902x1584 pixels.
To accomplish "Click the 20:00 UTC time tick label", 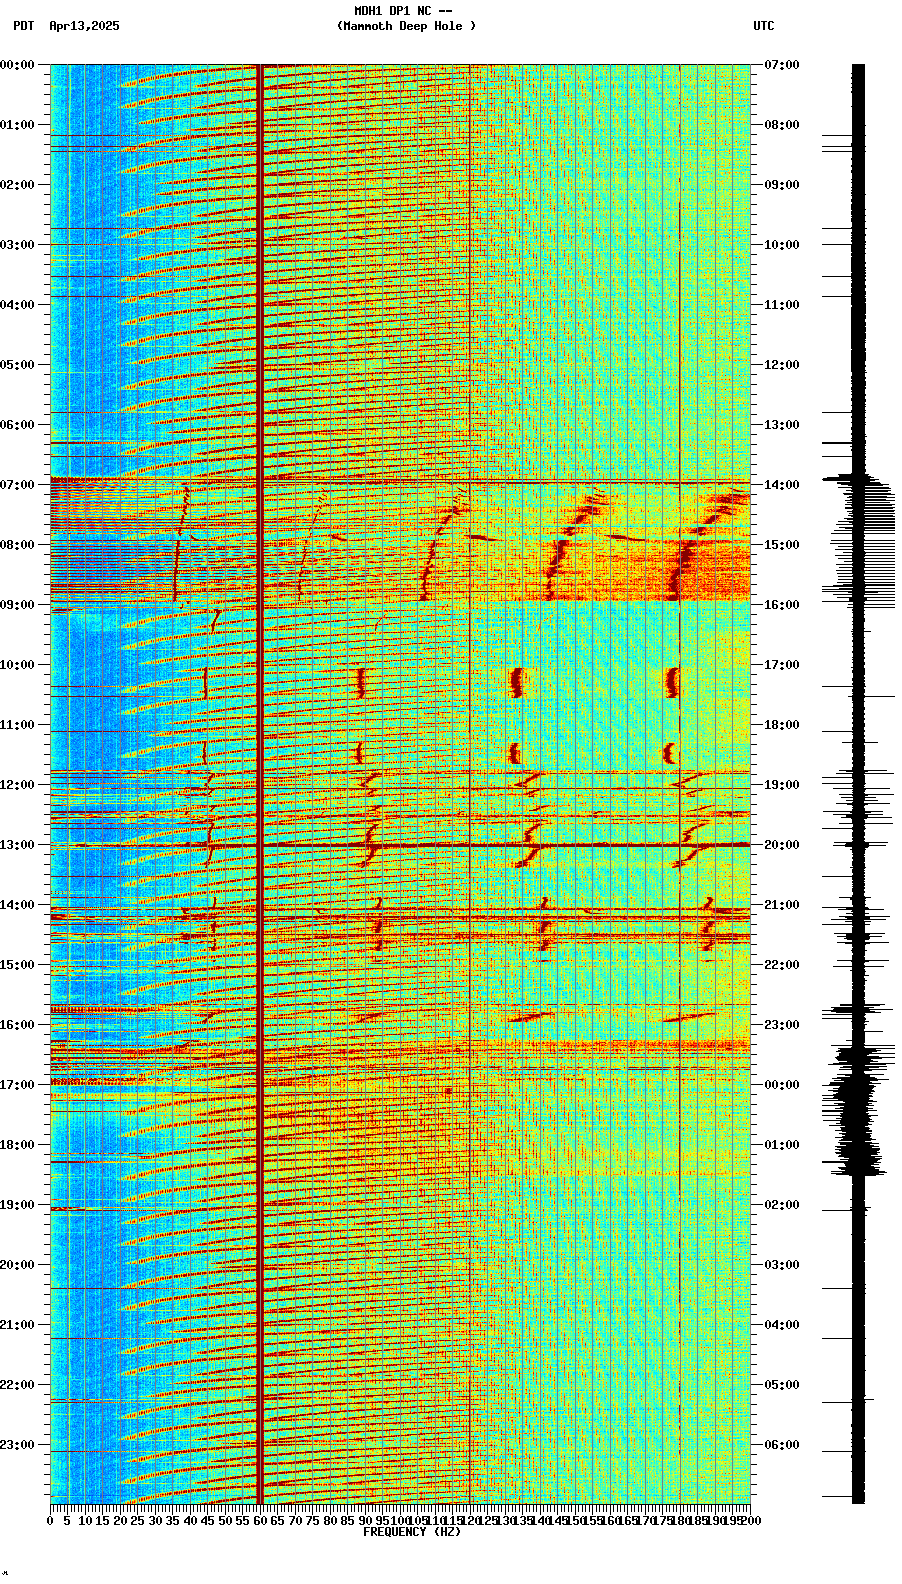I will pos(782,845).
